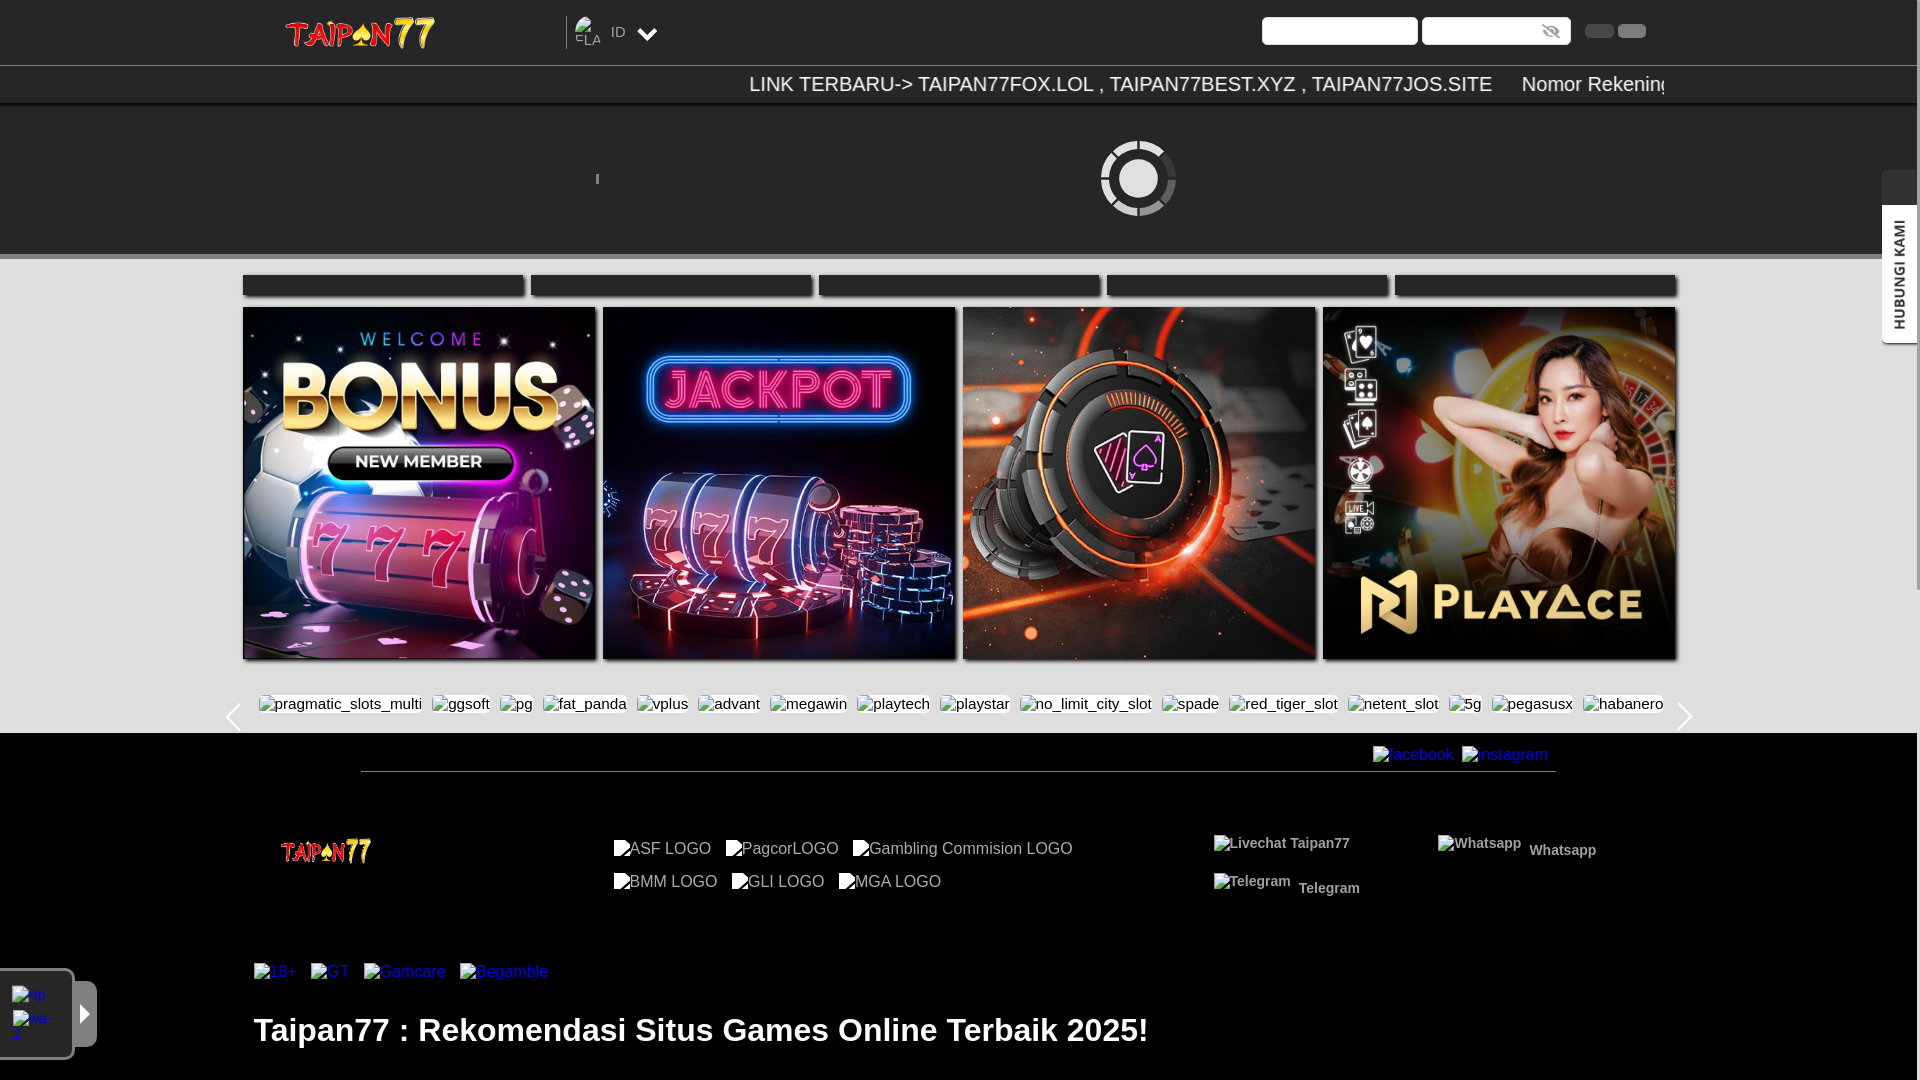1920x1080 pixels.
Task: Select habanero provider
Action: (1623, 704)
